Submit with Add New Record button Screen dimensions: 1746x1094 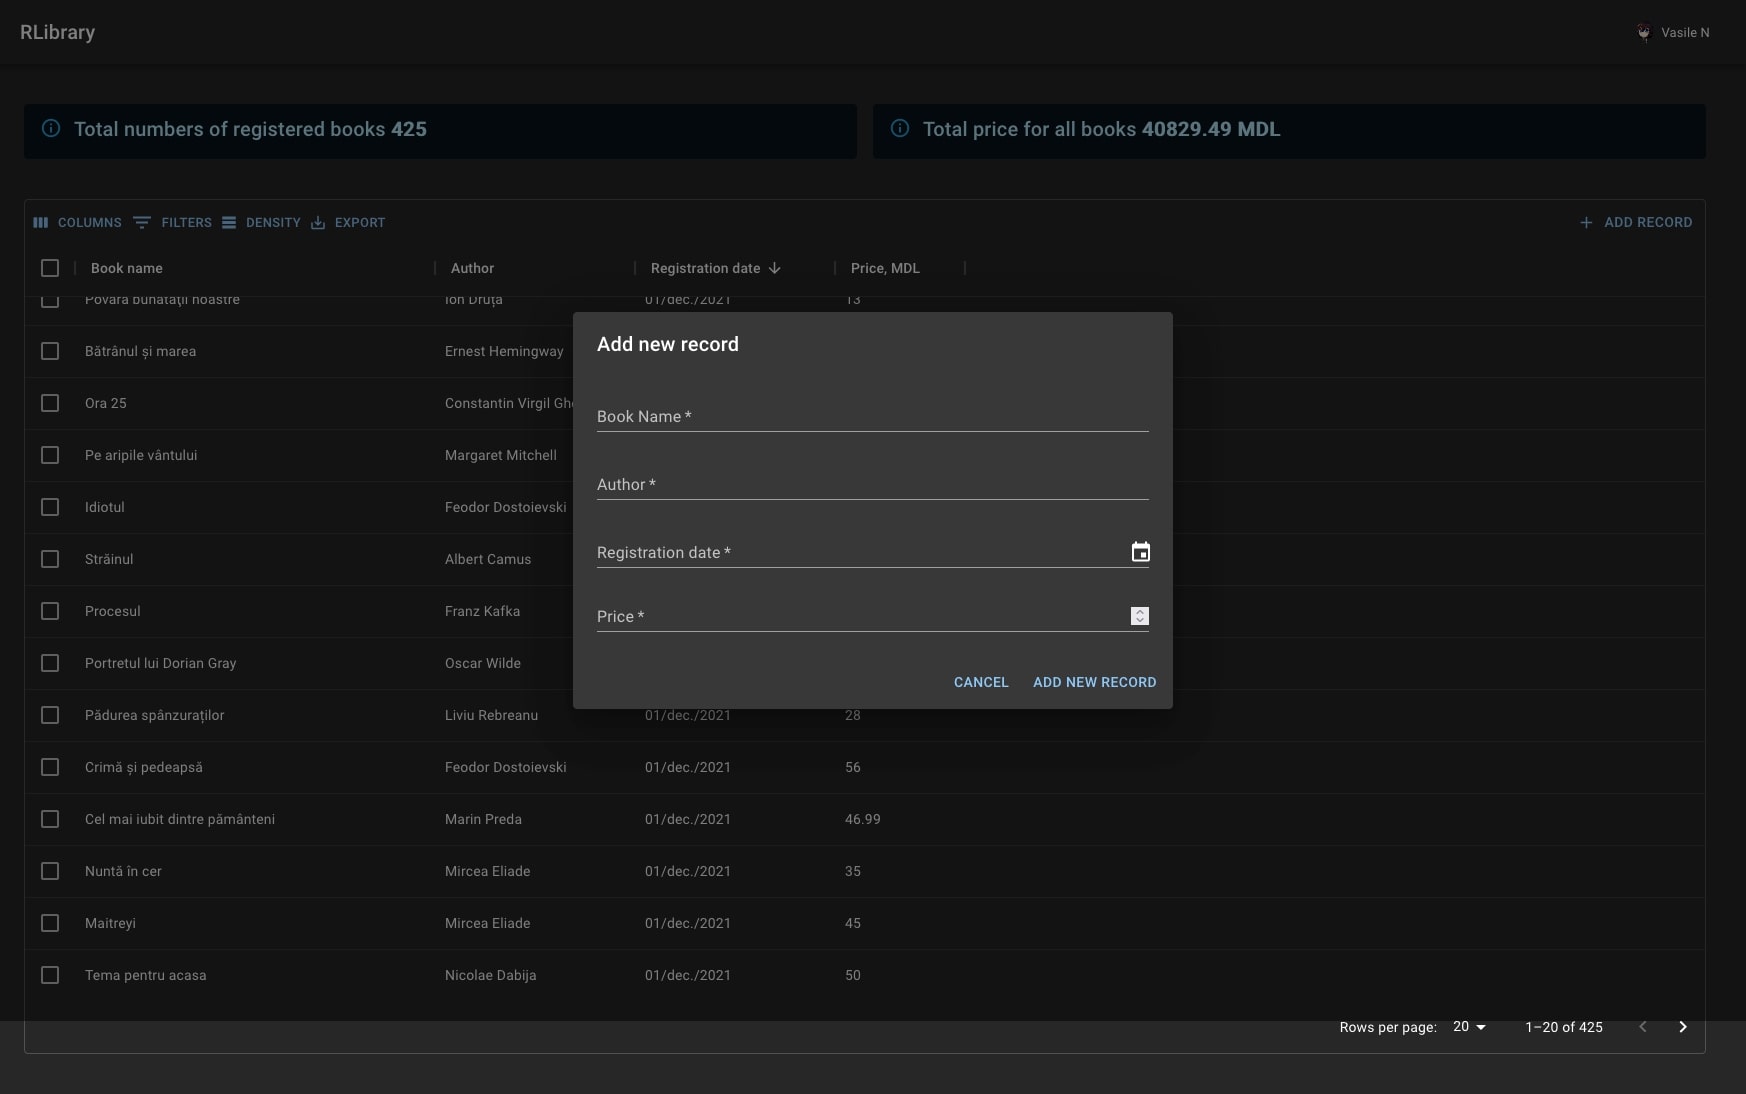1094,682
